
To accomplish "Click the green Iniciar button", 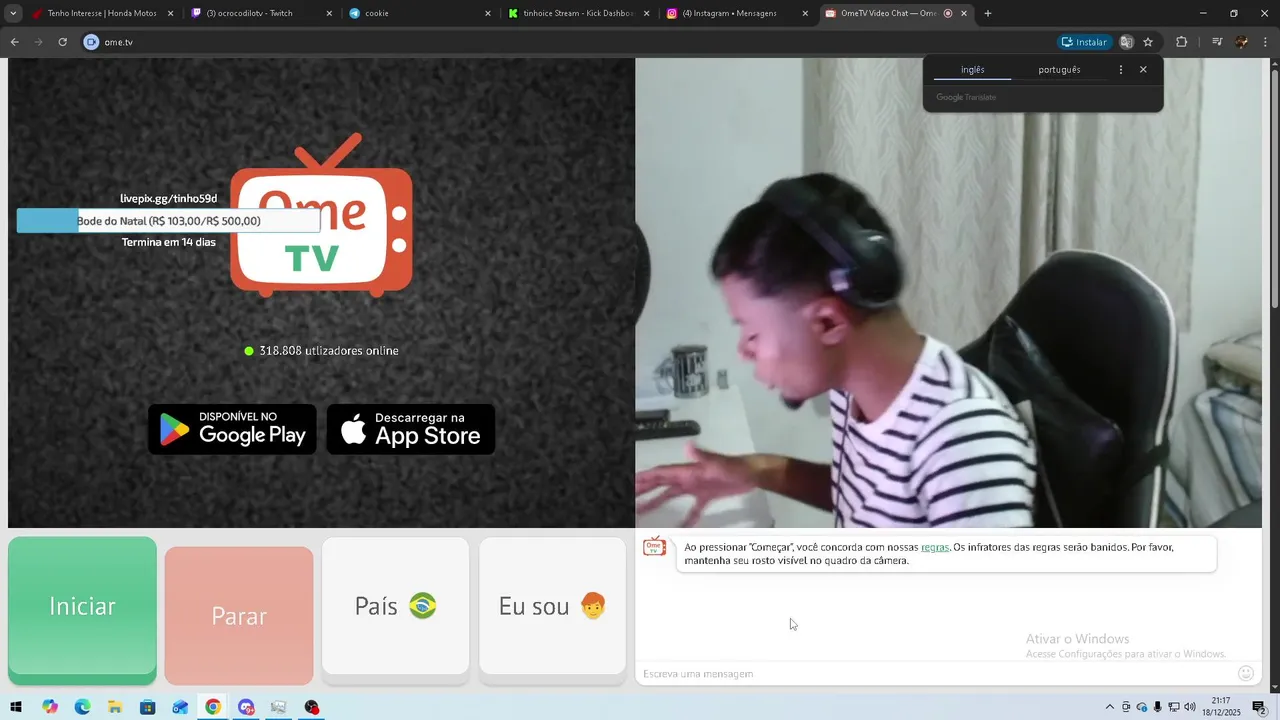I will pyautogui.click(x=82, y=607).
